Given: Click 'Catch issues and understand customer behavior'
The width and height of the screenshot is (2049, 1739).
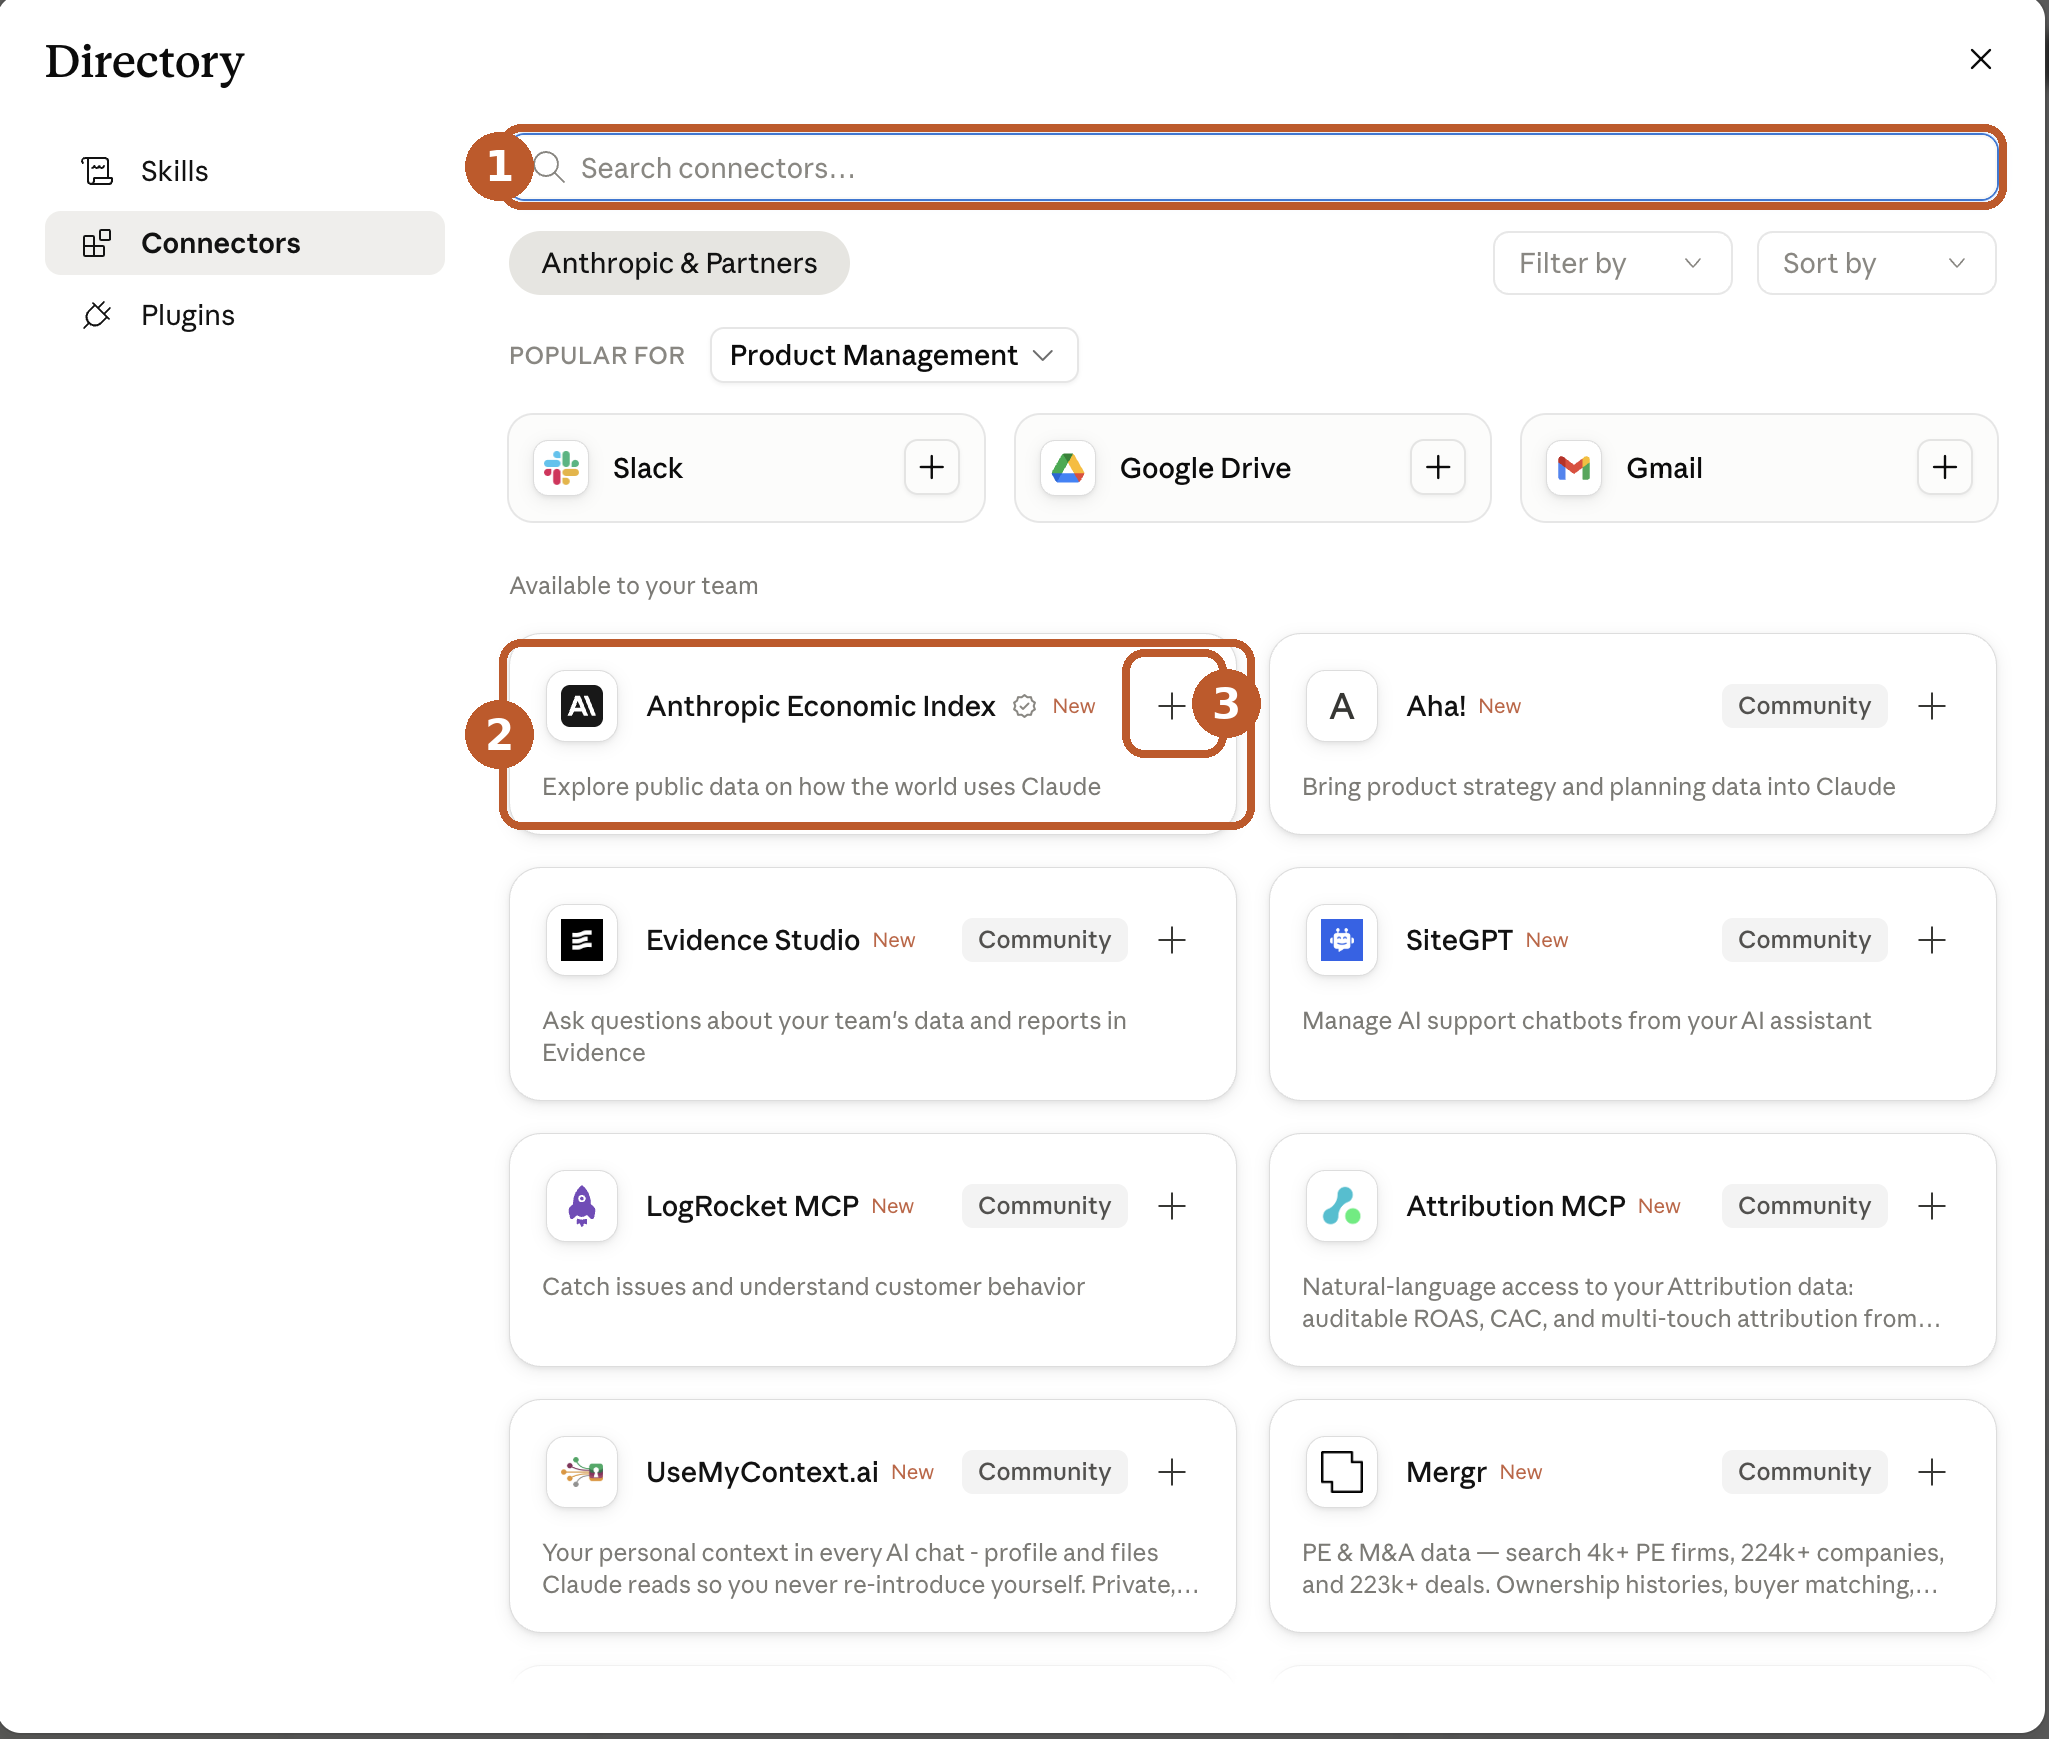Looking at the screenshot, I should point(813,1286).
